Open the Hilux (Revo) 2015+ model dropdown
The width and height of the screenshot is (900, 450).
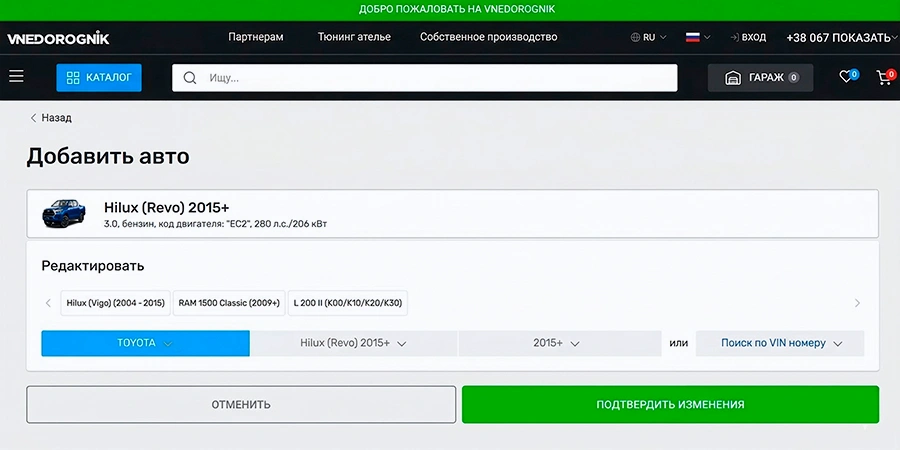click(x=353, y=343)
